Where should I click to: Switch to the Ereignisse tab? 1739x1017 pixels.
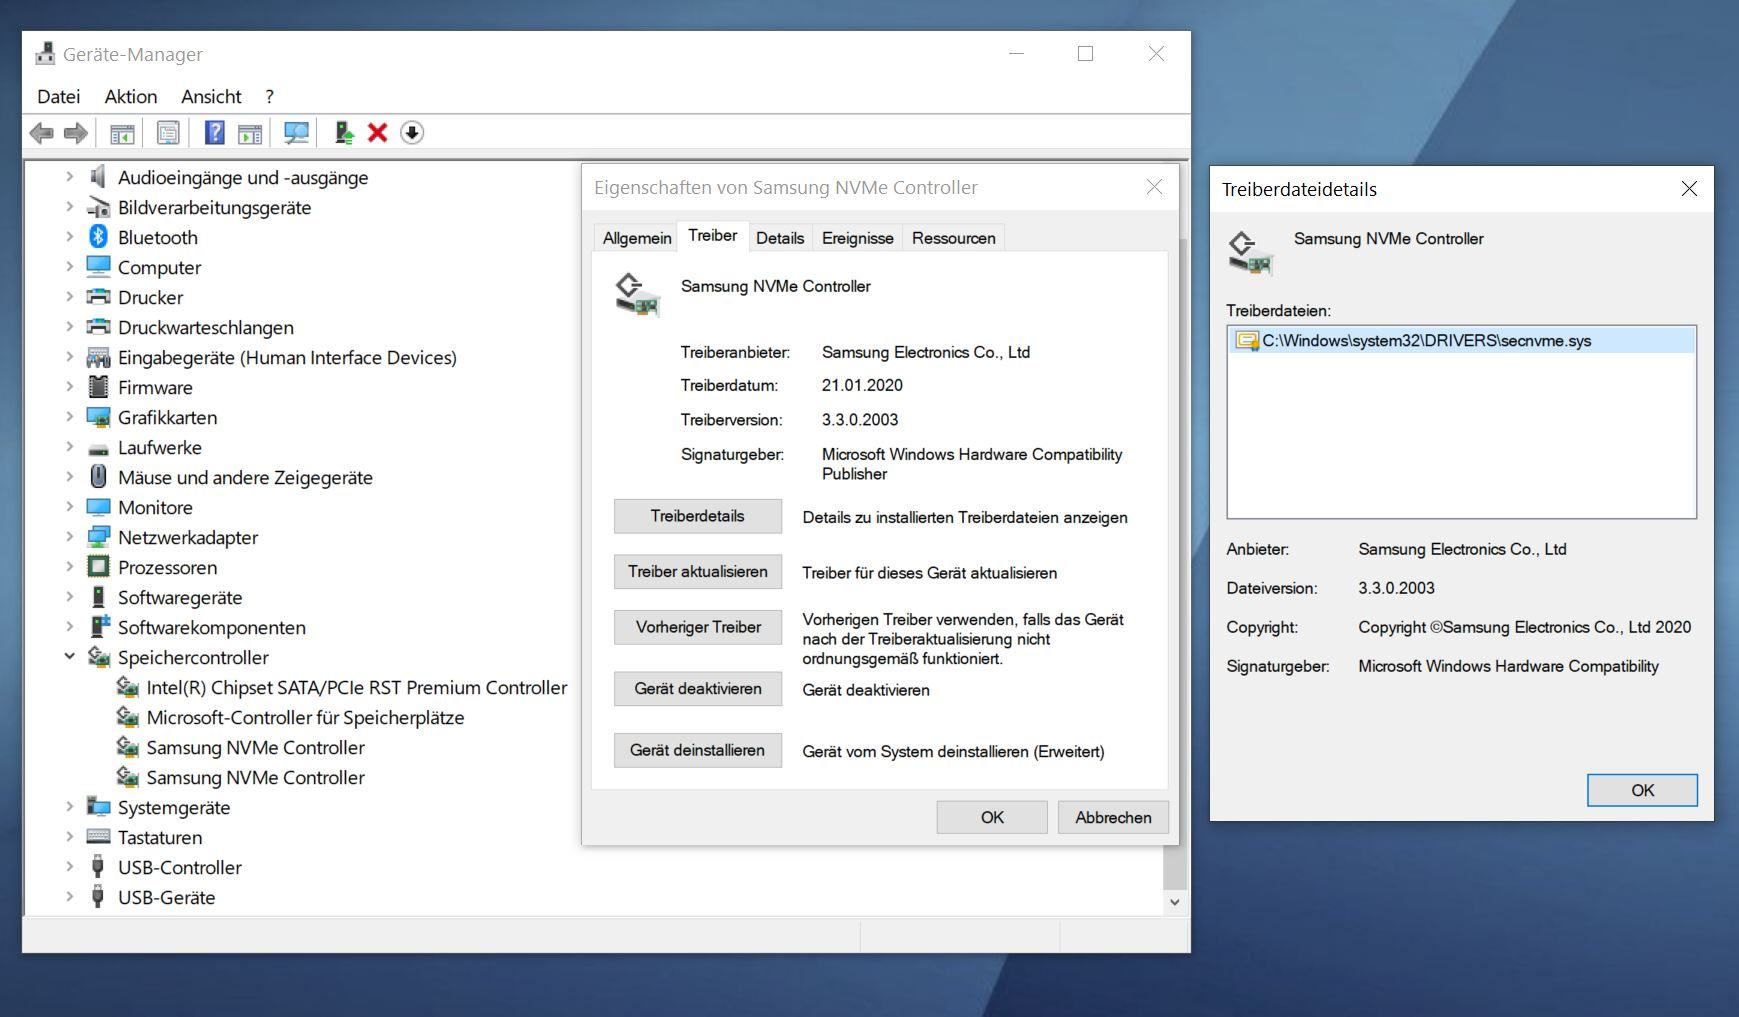(858, 238)
